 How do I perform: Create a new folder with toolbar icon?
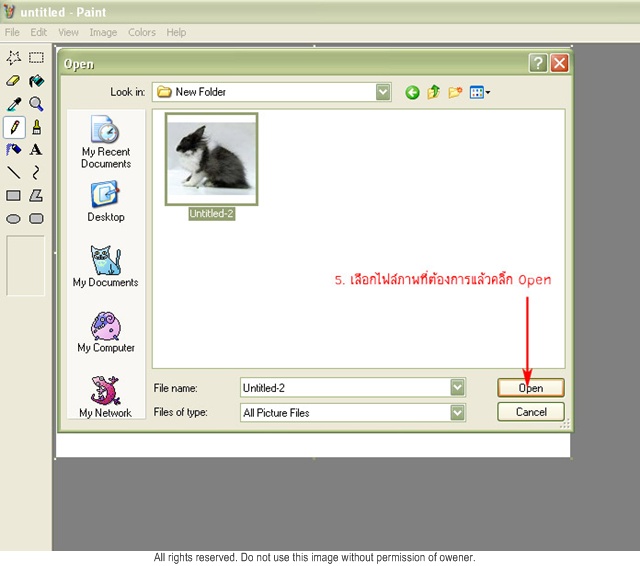(455, 92)
